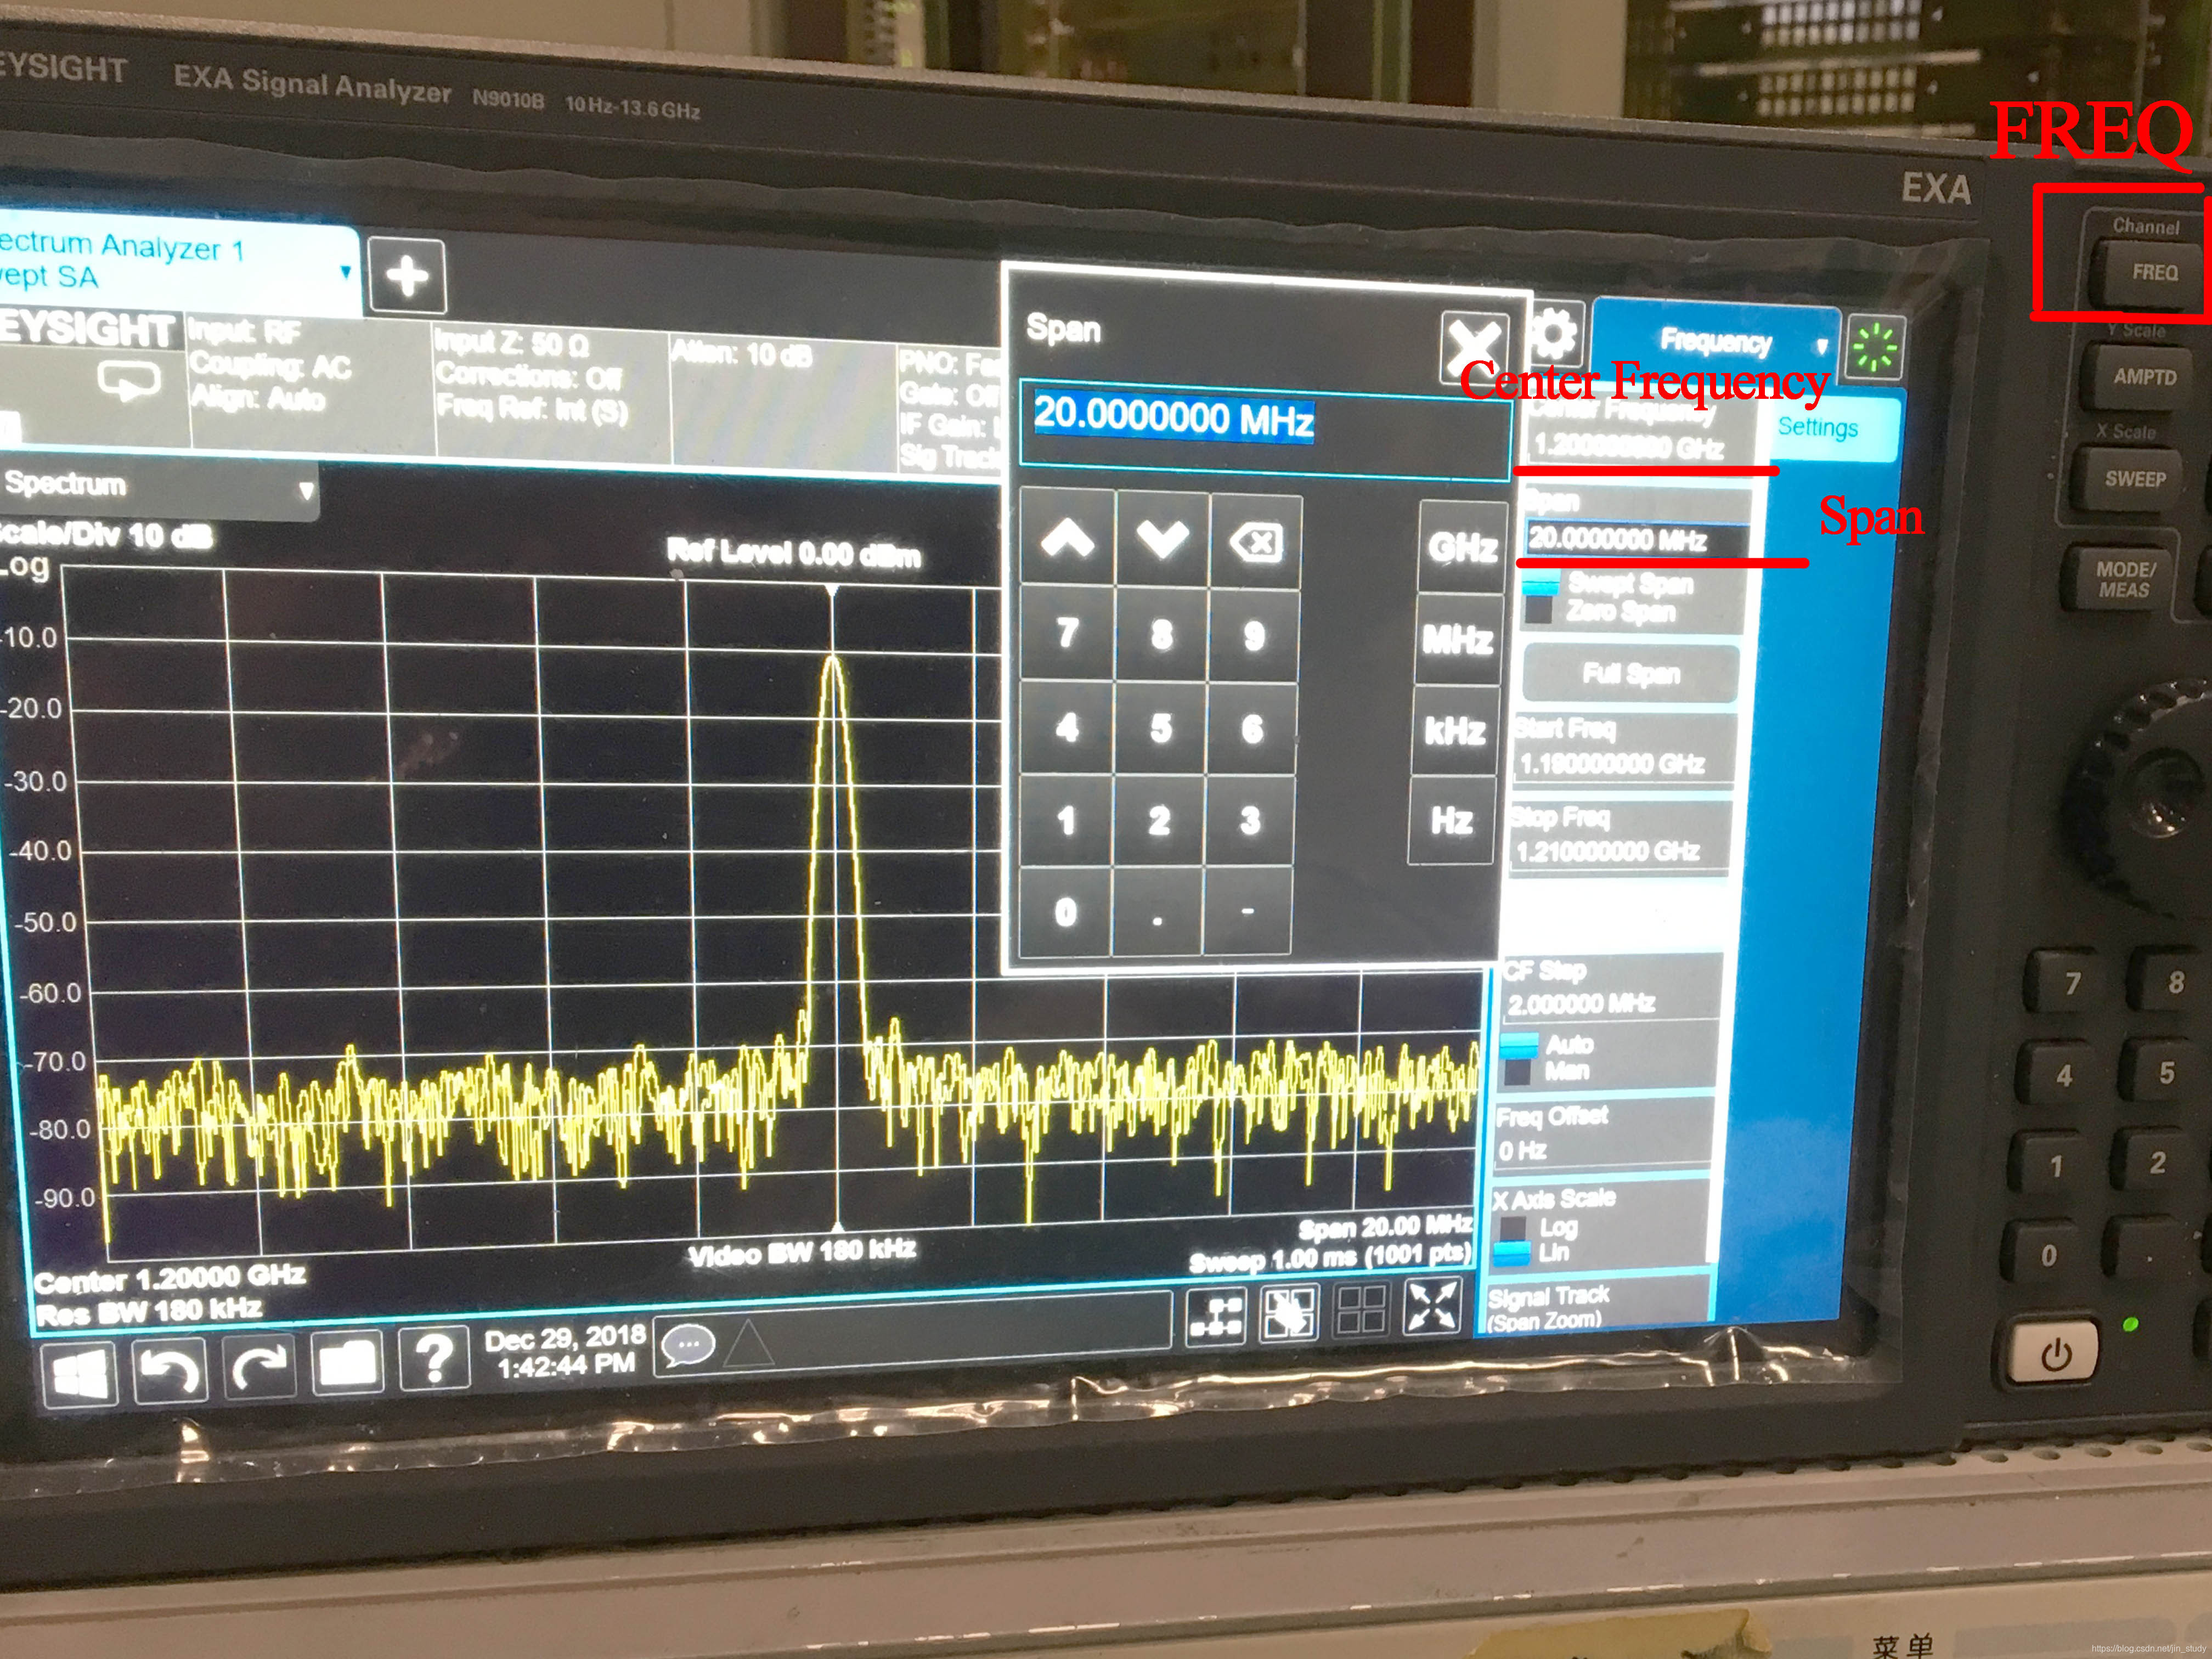Expand the Spectrum Analyzer 1 mode dropdown
This screenshot has height=1659, width=2212.
tap(345, 272)
